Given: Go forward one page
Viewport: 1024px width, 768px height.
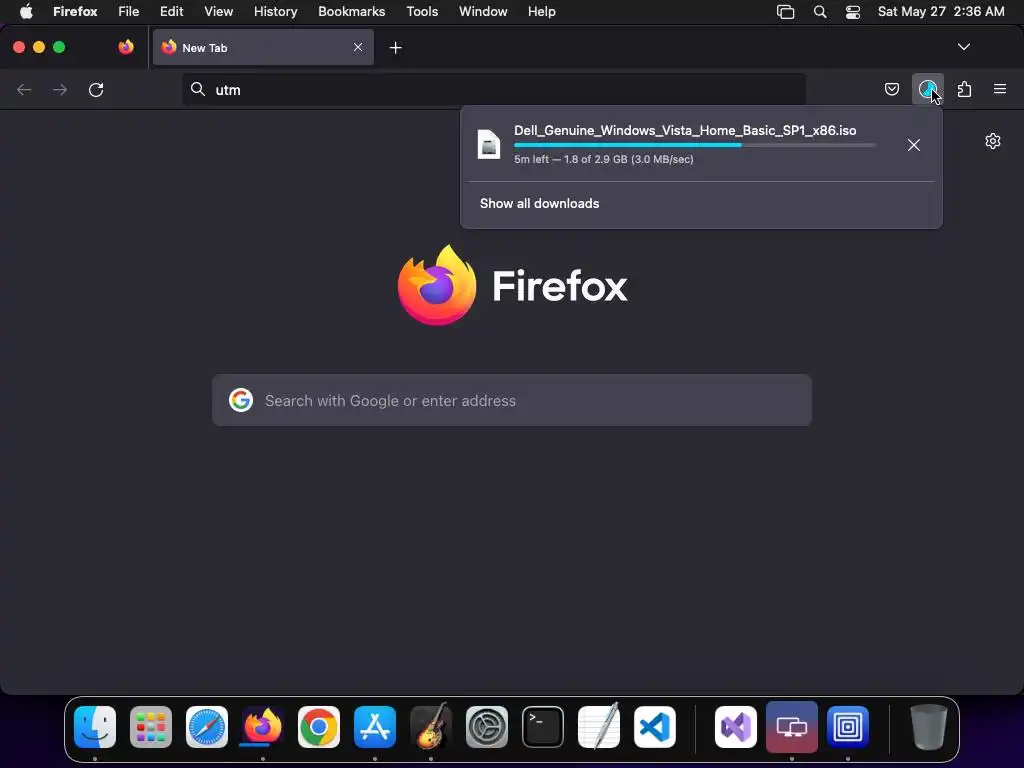Looking at the screenshot, I should coord(60,89).
